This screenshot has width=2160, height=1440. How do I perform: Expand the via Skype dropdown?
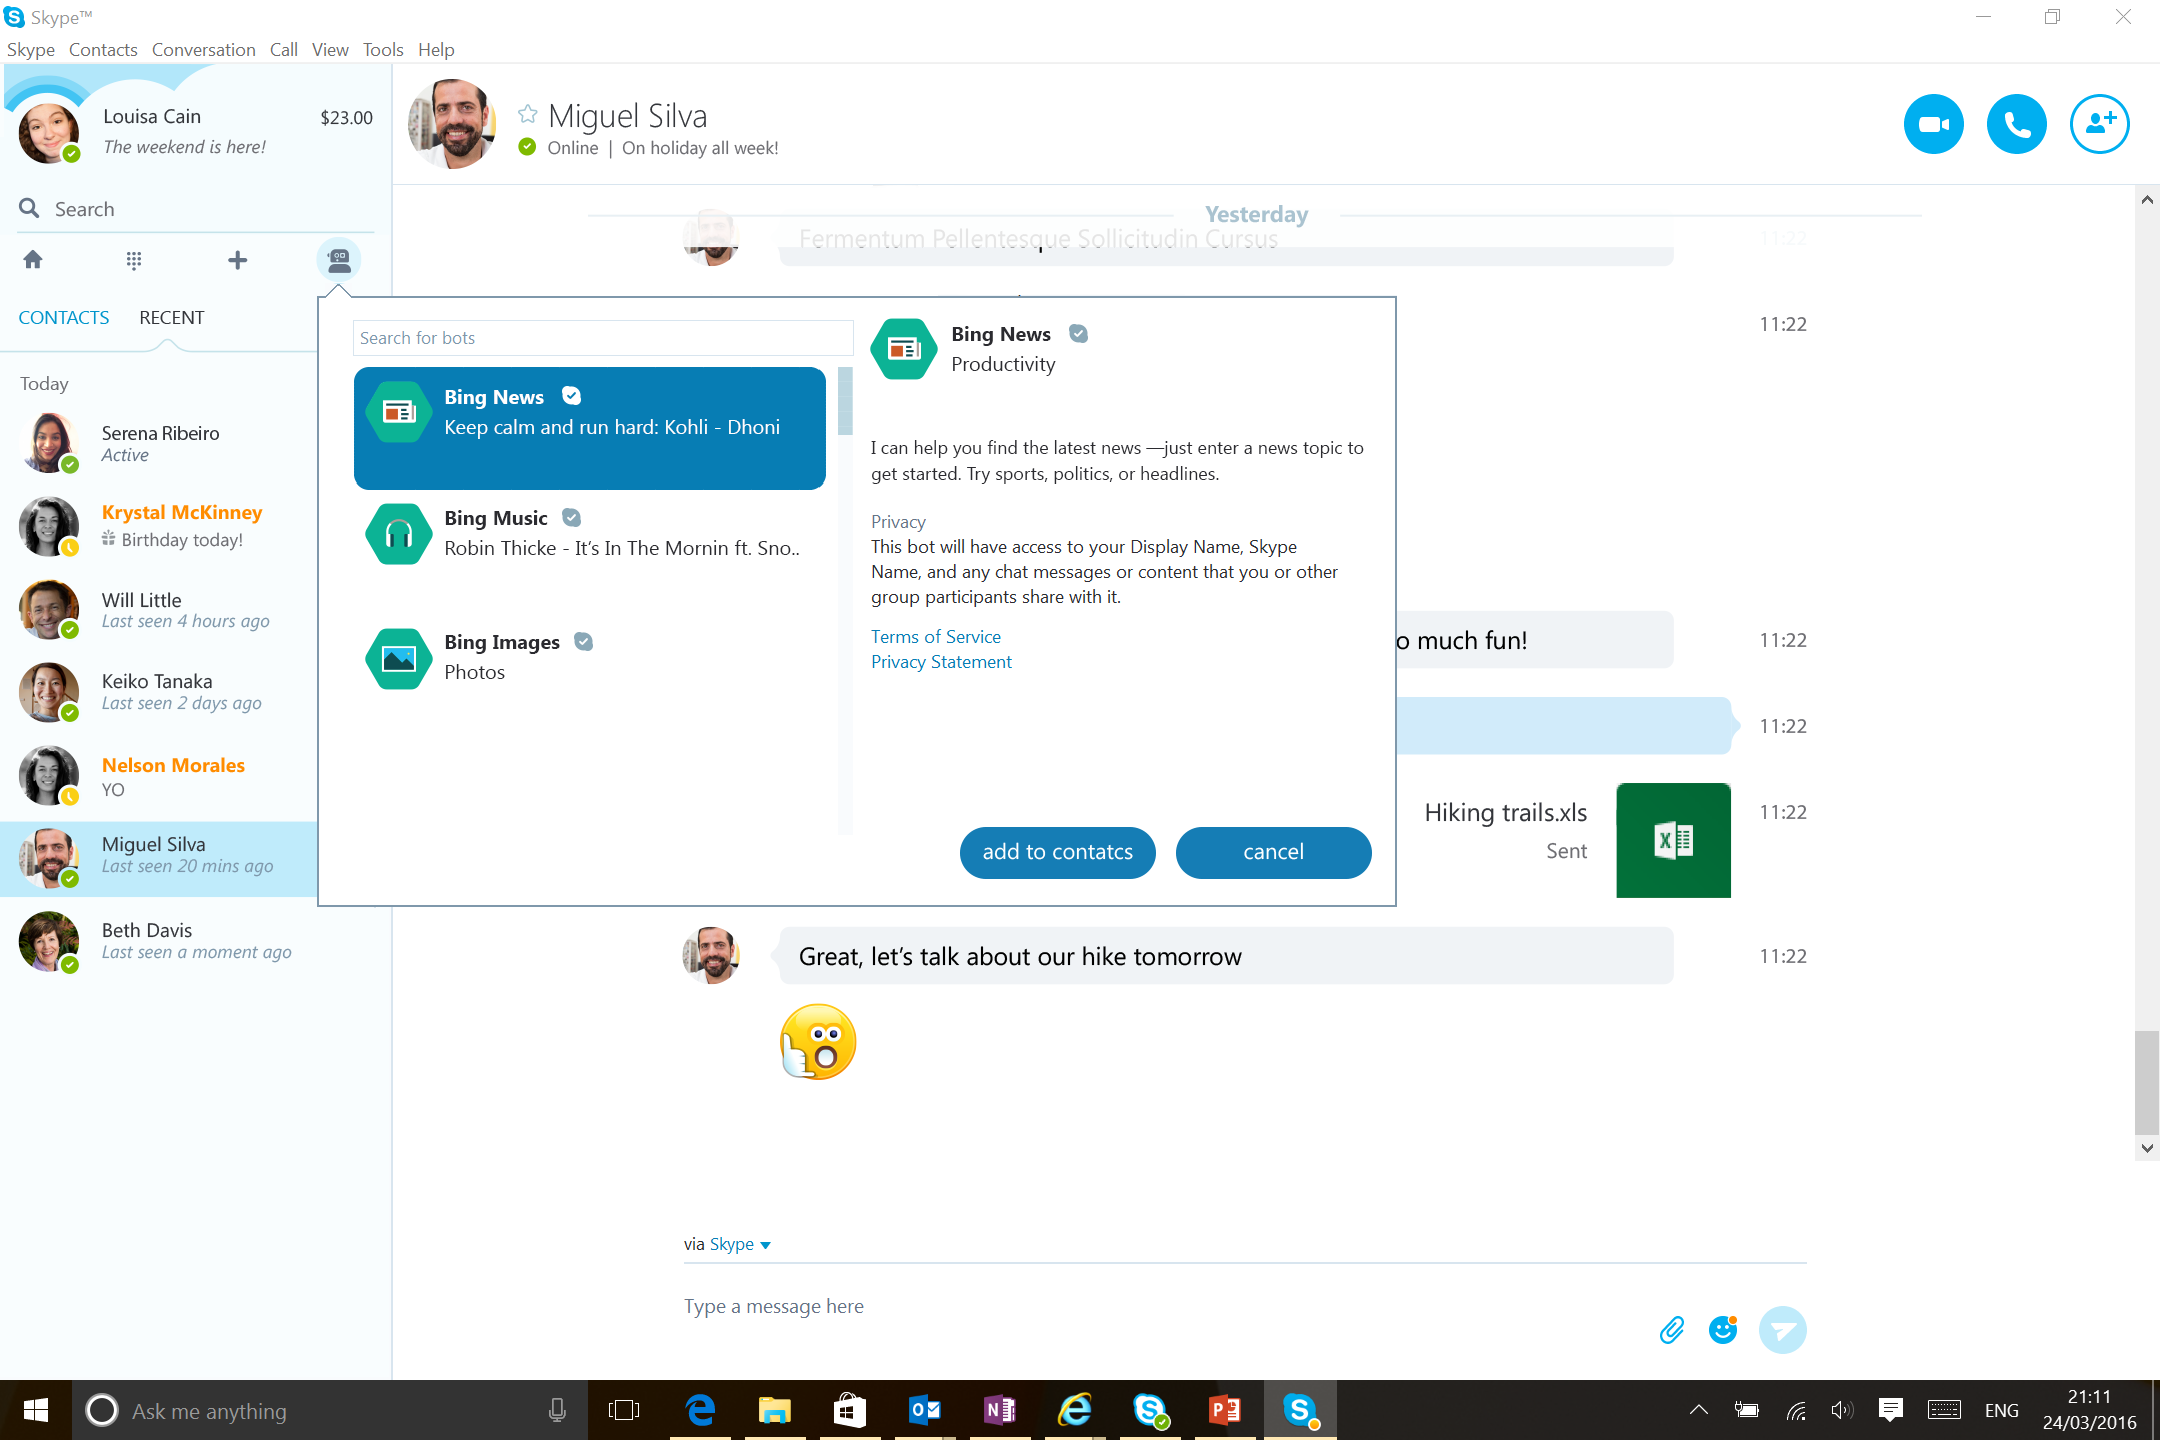[x=765, y=1244]
